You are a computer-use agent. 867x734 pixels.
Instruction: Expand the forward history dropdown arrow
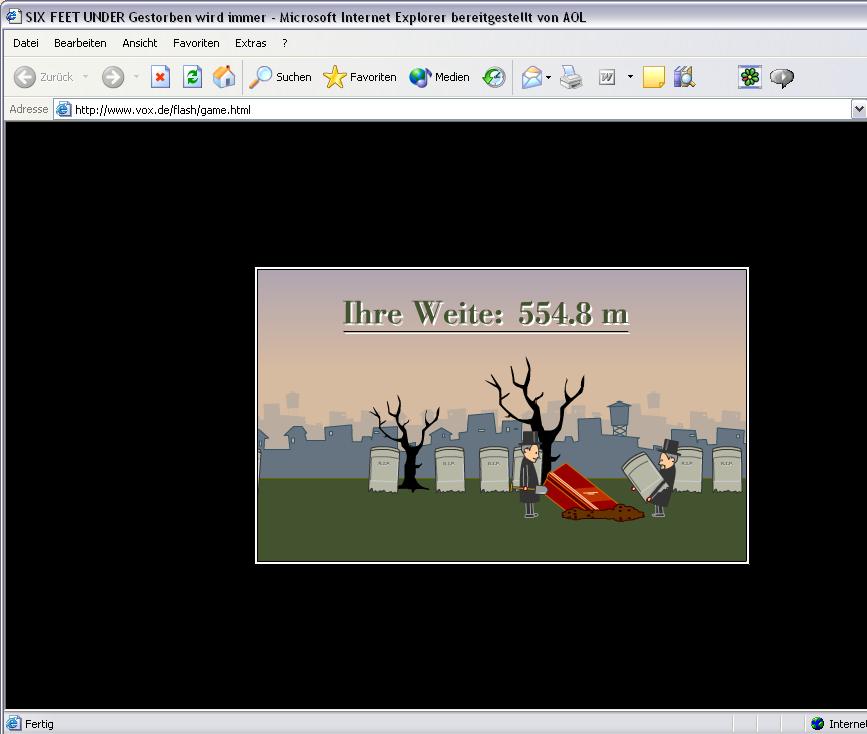[x=135, y=77]
